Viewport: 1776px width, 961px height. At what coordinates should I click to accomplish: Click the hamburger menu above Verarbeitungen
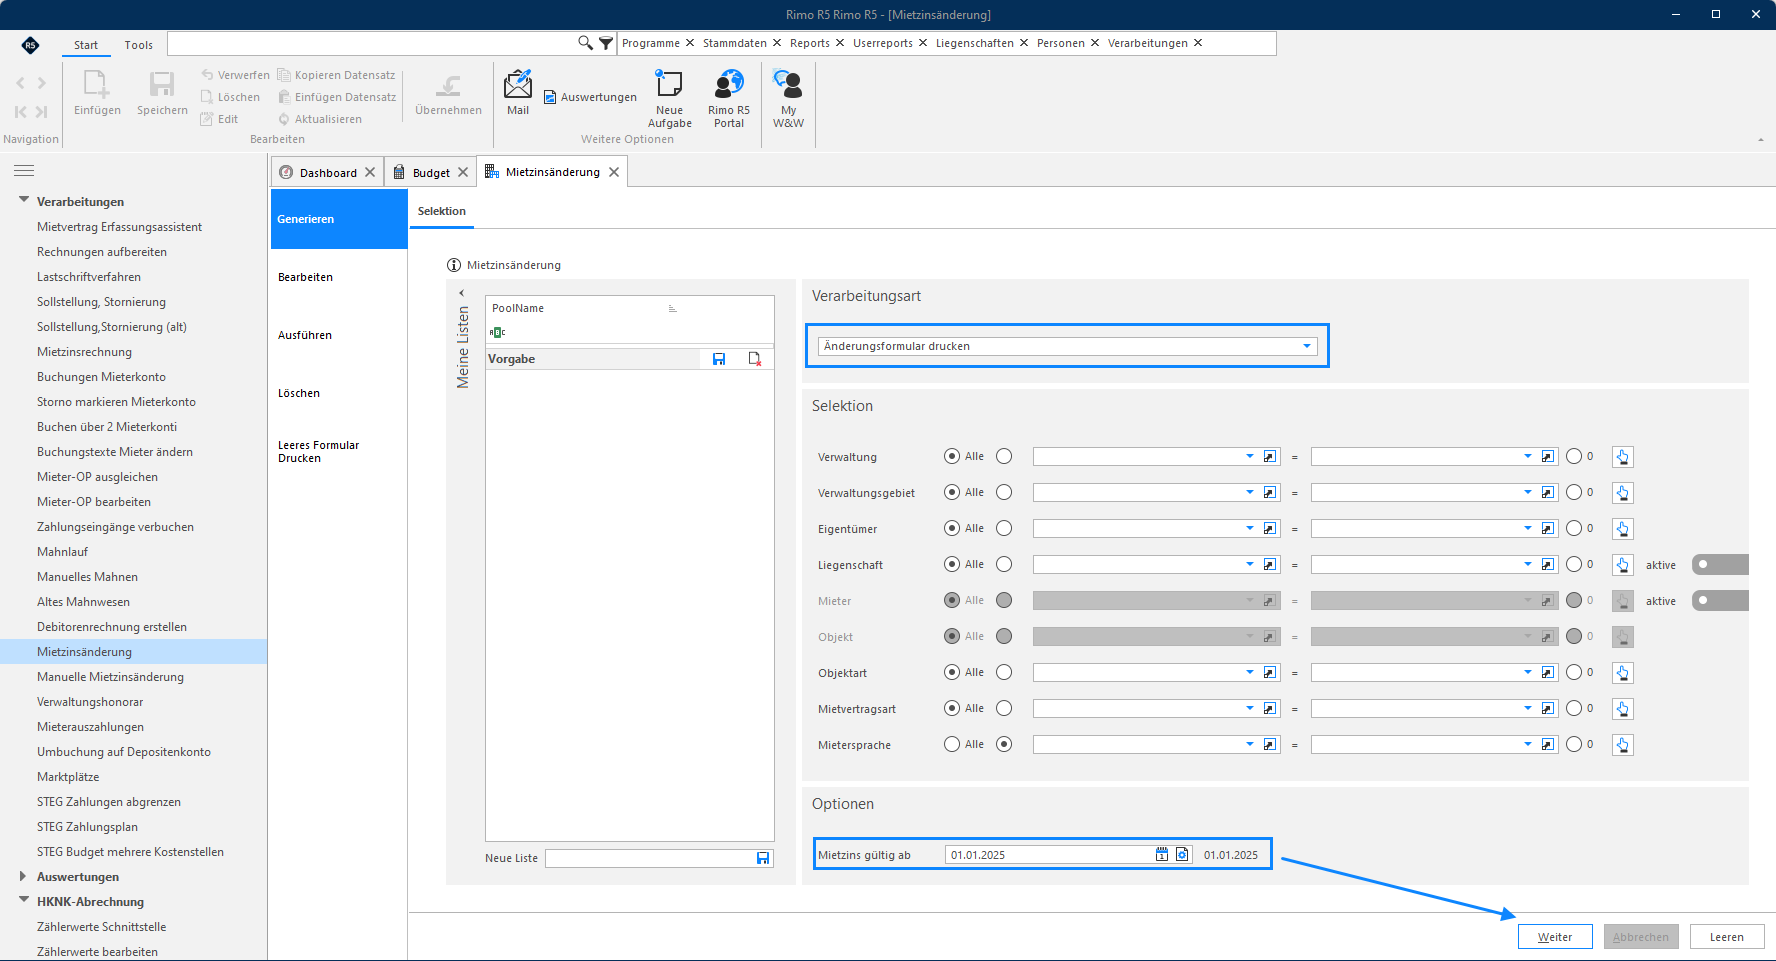pyautogui.click(x=24, y=171)
